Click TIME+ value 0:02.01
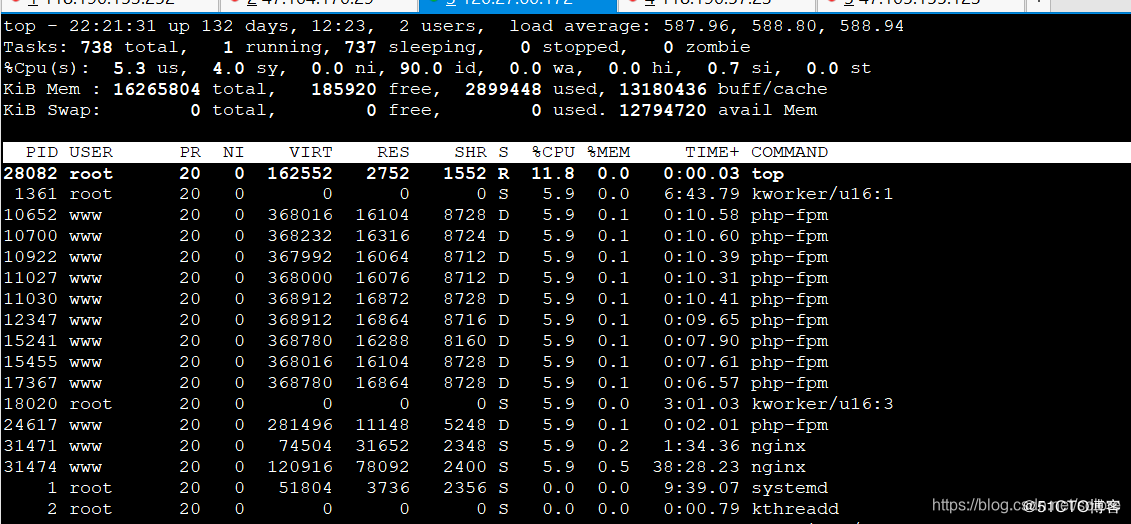Screen dimensions: 1131x524 pos(702,425)
